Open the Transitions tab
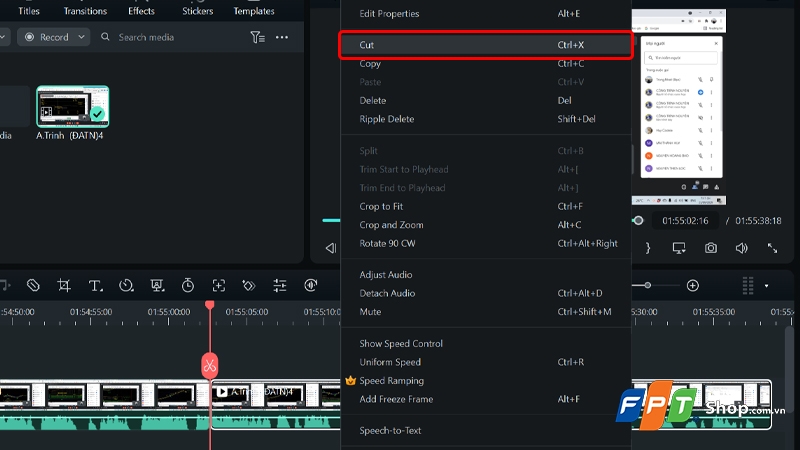The image size is (800, 450). point(85,11)
